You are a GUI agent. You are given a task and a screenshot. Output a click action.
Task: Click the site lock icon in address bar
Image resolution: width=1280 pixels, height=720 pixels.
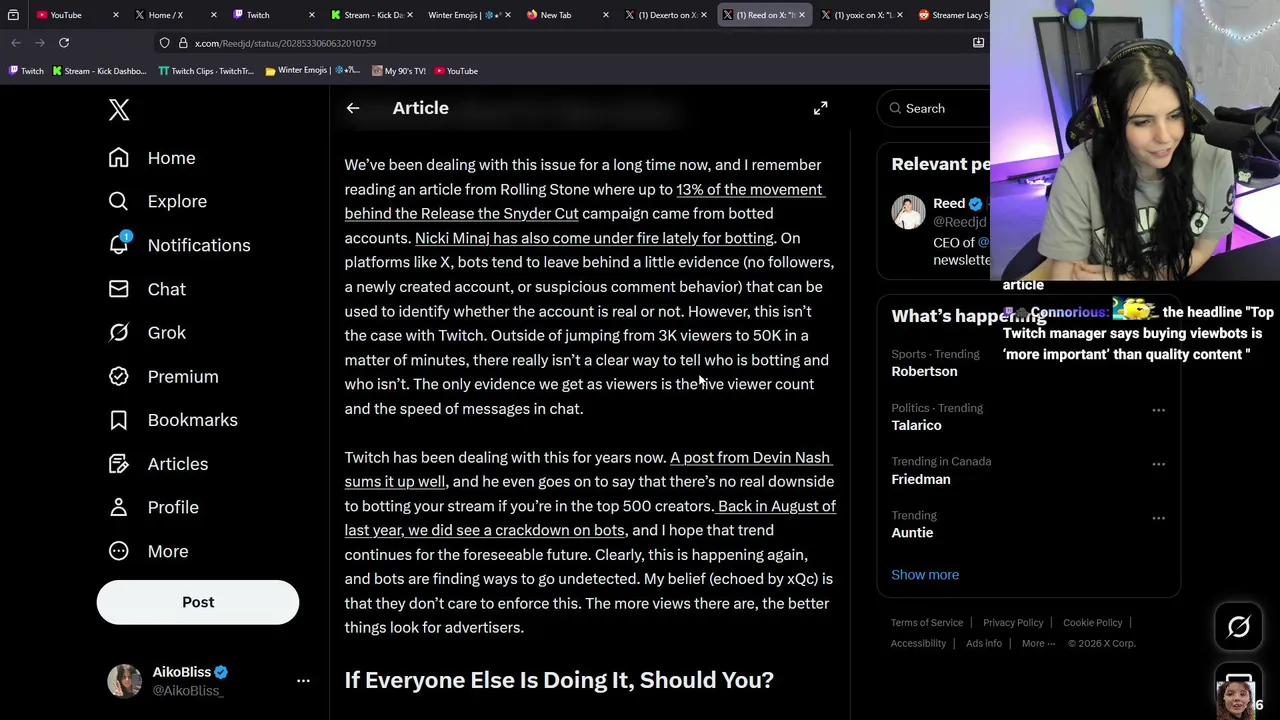click(x=183, y=43)
